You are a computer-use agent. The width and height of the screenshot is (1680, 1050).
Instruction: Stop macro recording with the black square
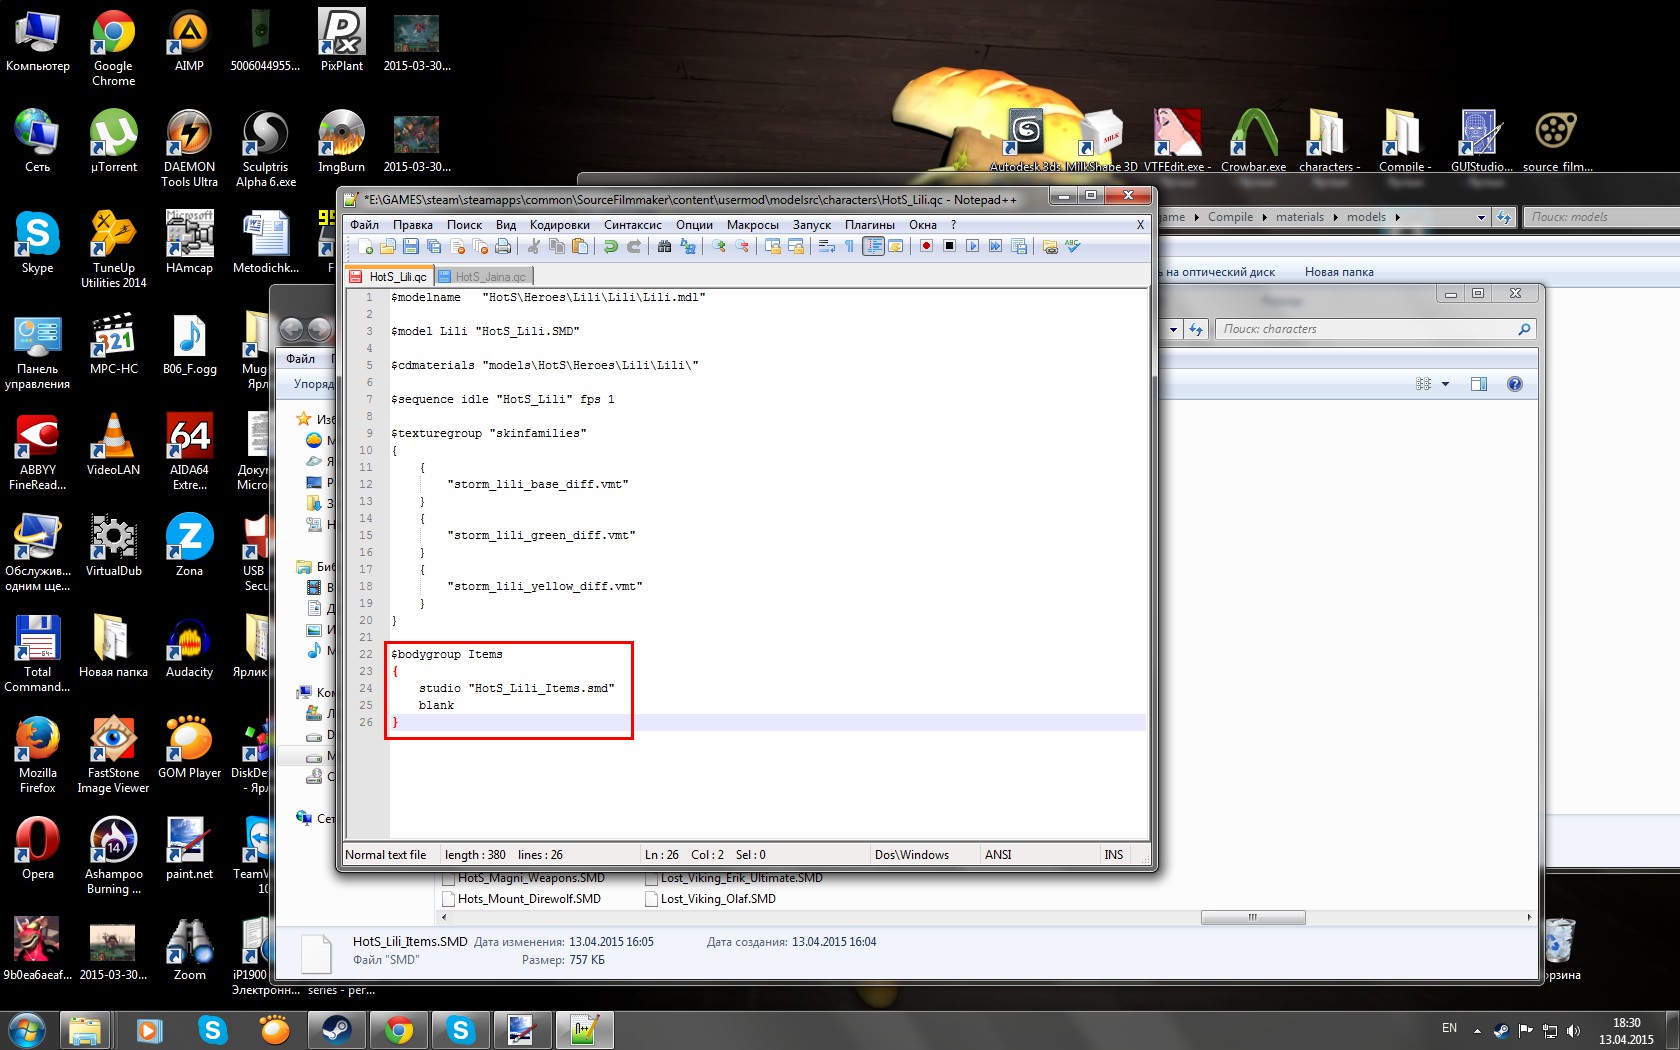tap(950, 247)
